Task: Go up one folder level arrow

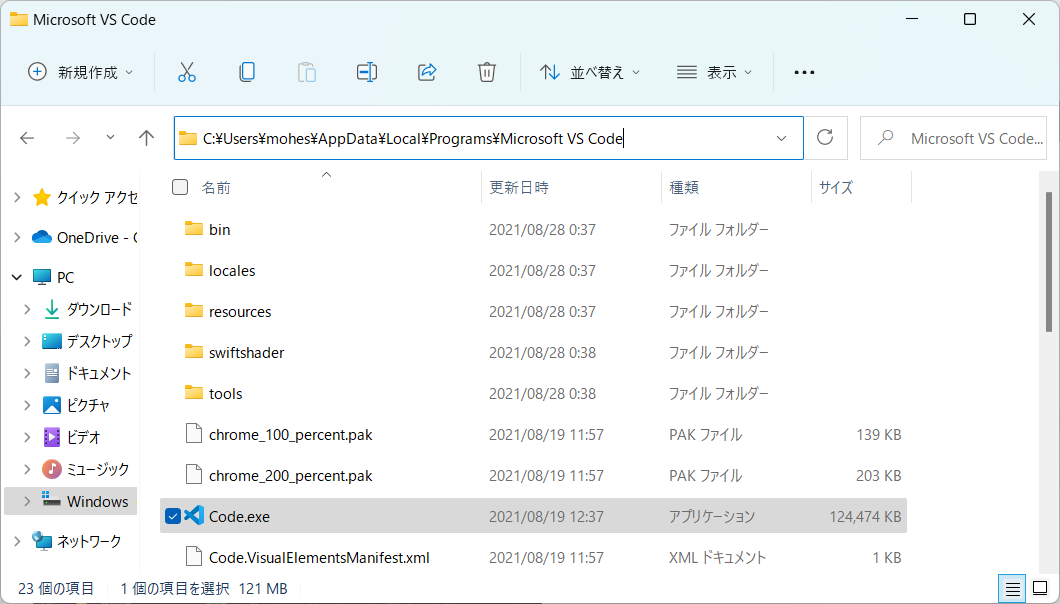Action: (146, 138)
